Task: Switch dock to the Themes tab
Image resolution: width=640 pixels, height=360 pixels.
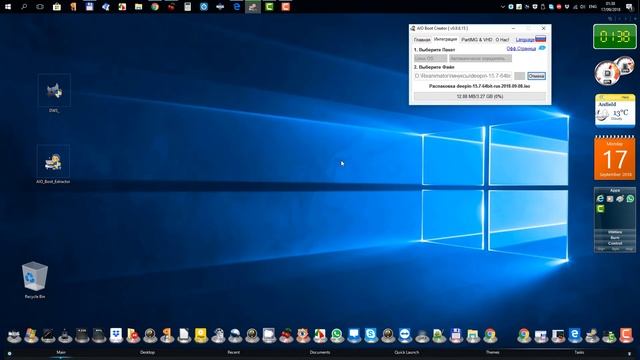Action: (x=493, y=352)
